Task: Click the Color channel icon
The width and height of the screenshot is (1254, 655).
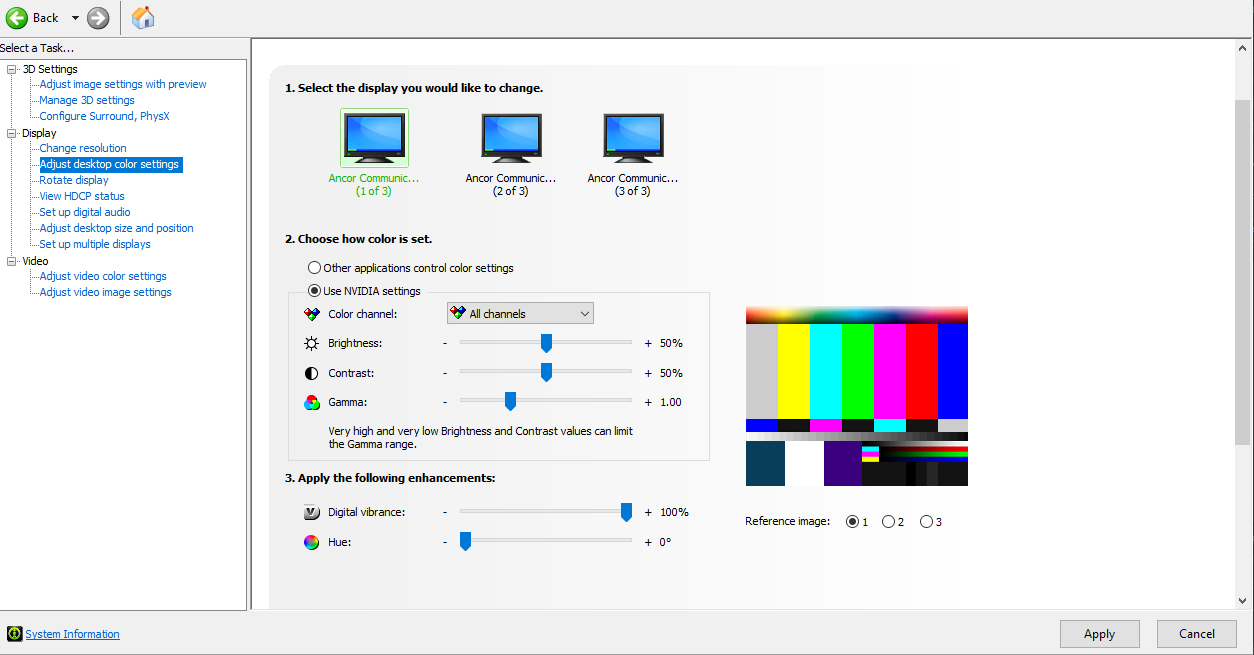Action: click(311, 314)
